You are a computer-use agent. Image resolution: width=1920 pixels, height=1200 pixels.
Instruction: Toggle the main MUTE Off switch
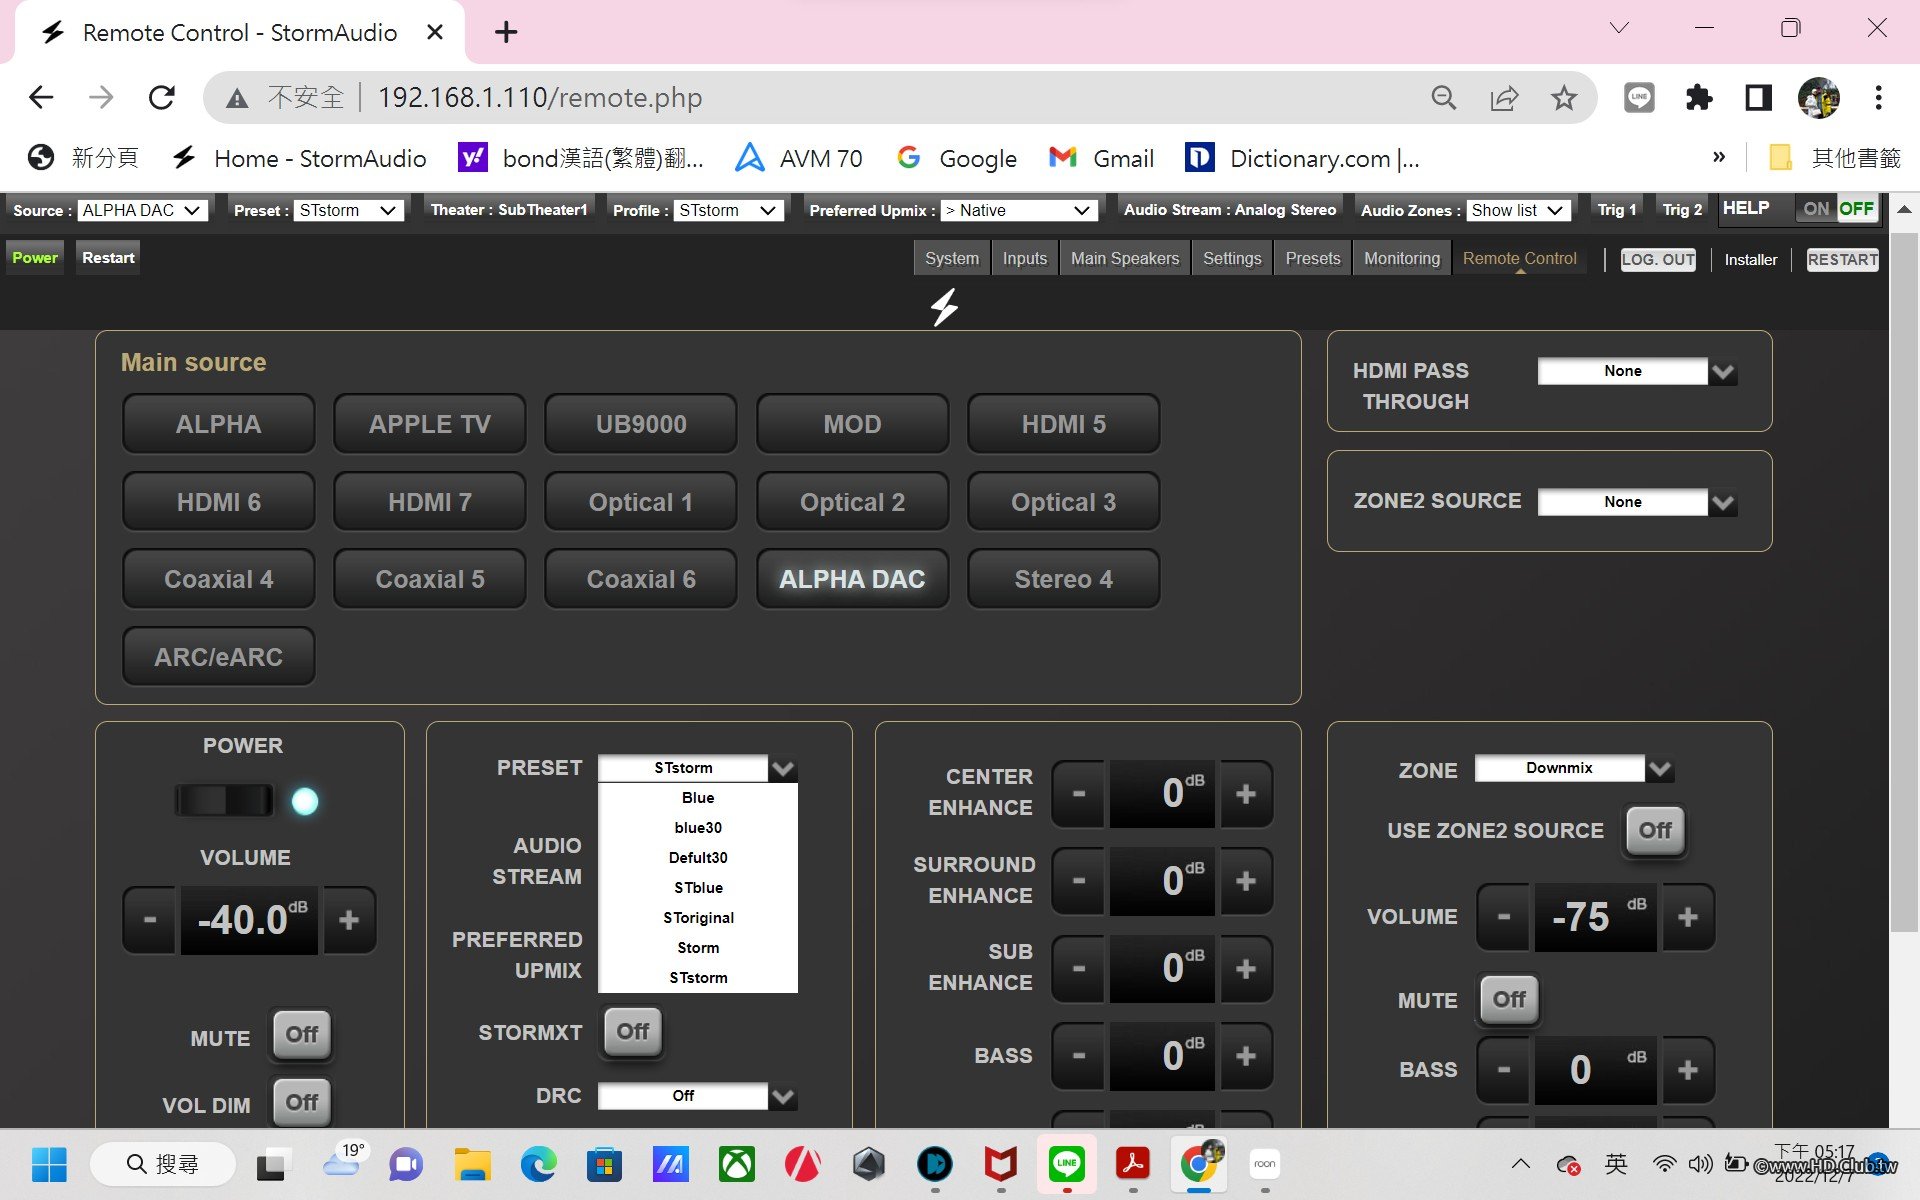301,1034
